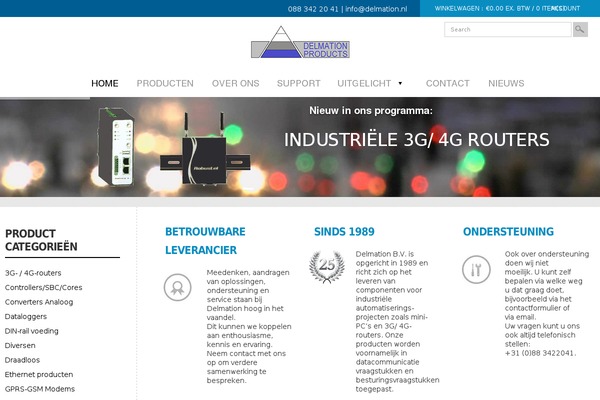Click the Product Categorieën heading
Screen dimensions: 600x400
(x=41, y=240)
